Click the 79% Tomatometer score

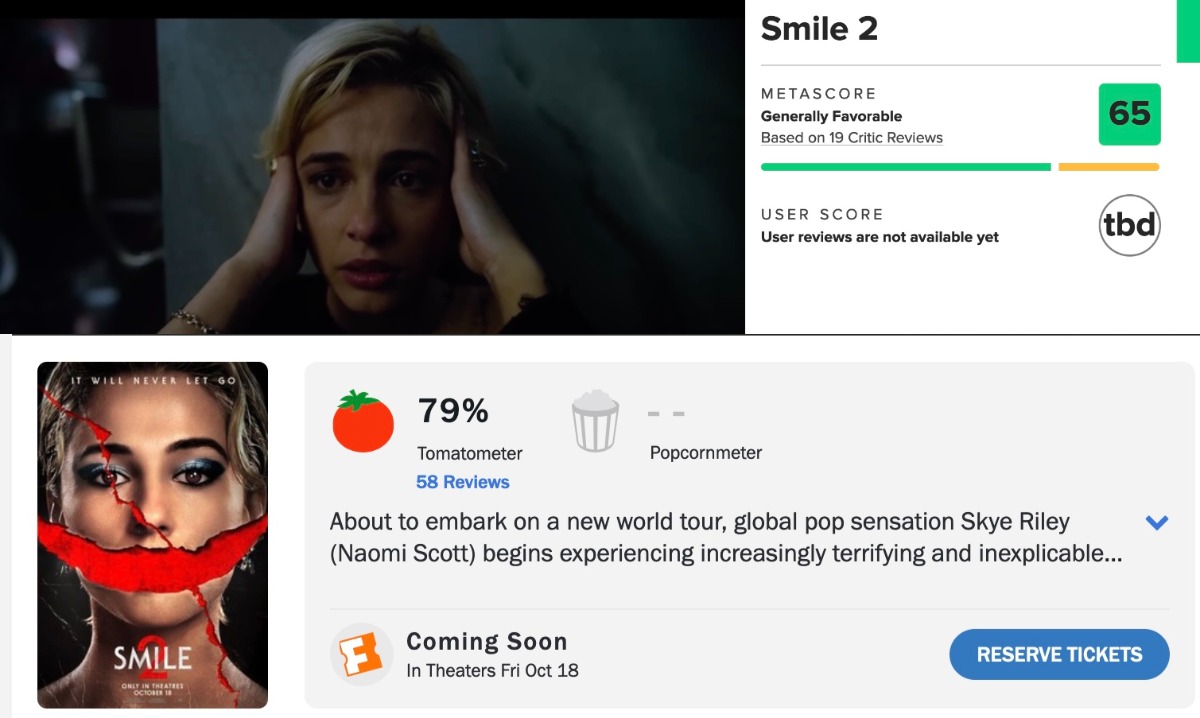point(453,410)
